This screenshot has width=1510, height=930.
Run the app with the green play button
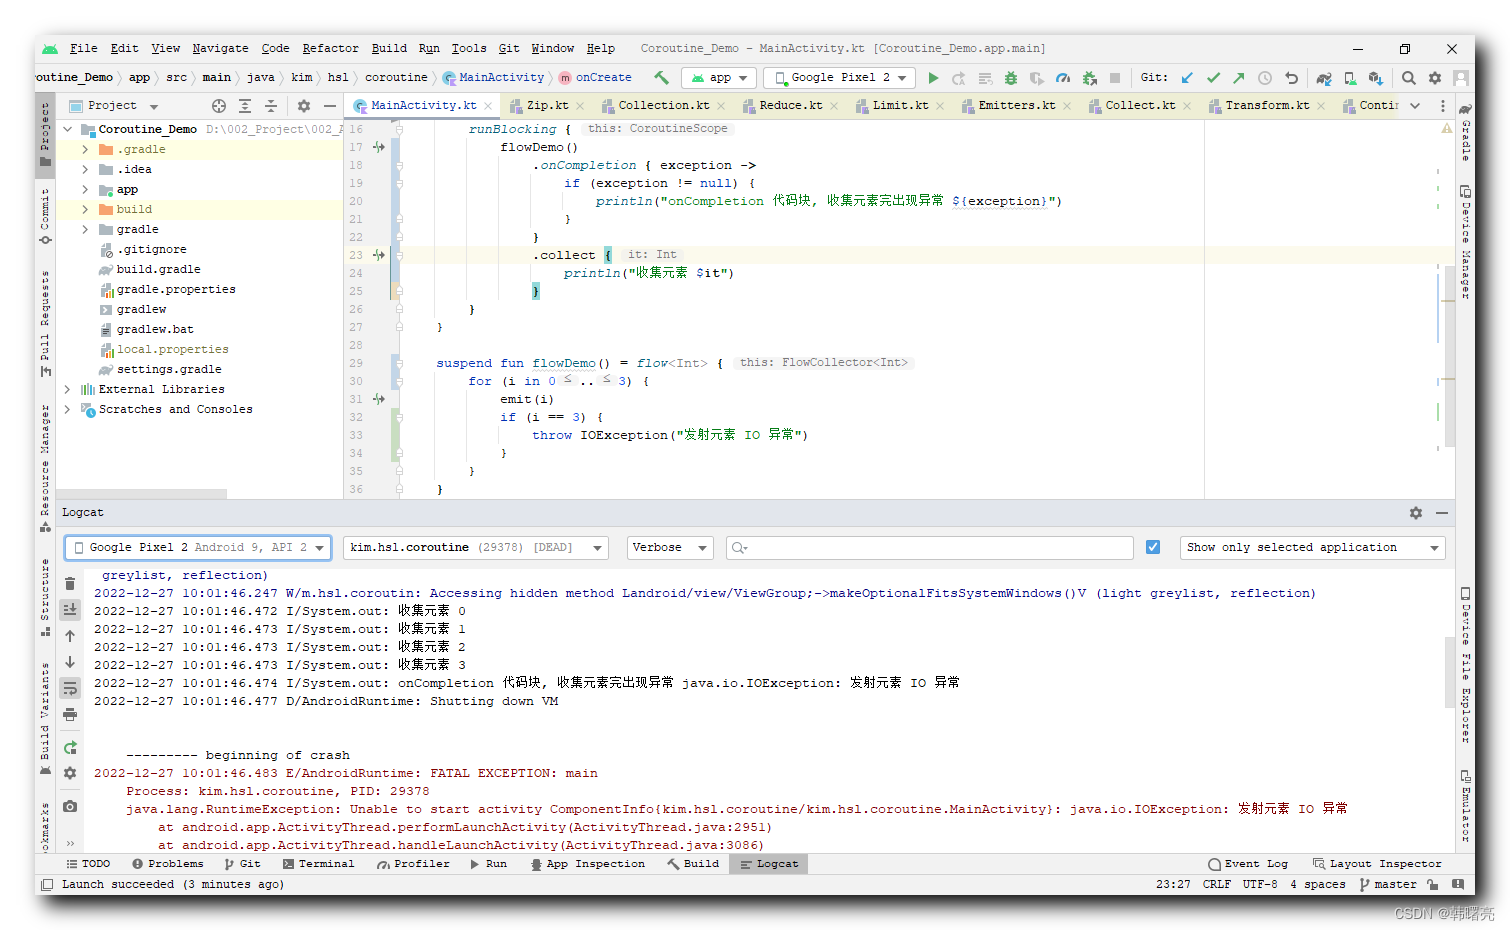933,78
